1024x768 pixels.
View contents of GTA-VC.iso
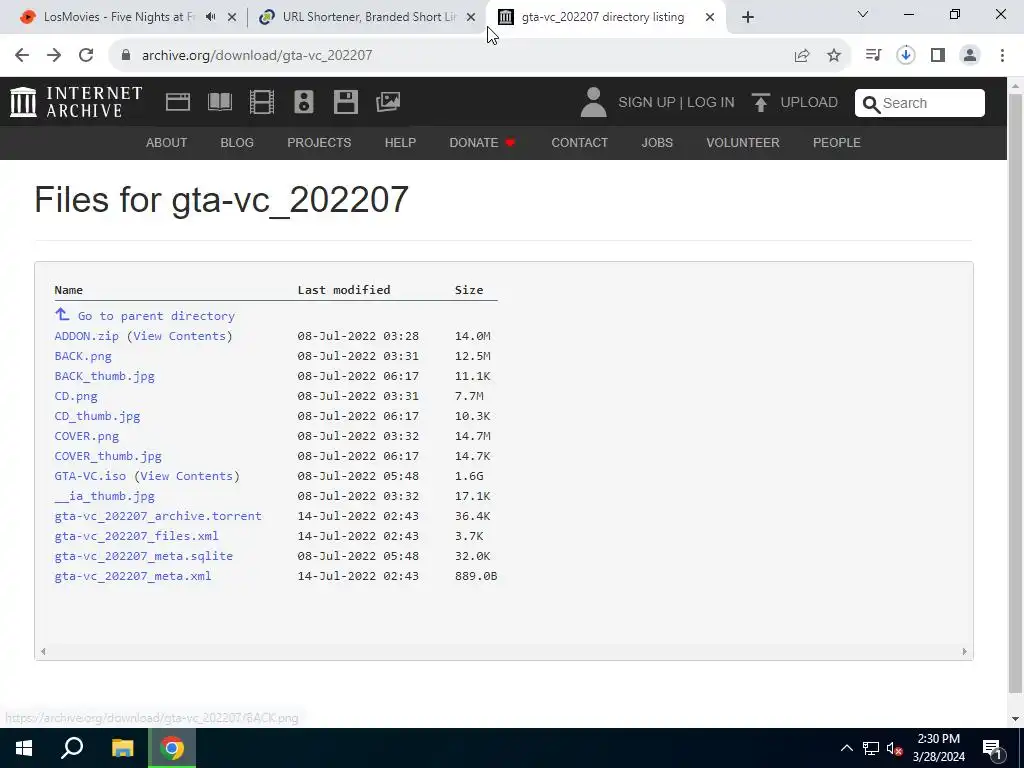pos(187,476)
